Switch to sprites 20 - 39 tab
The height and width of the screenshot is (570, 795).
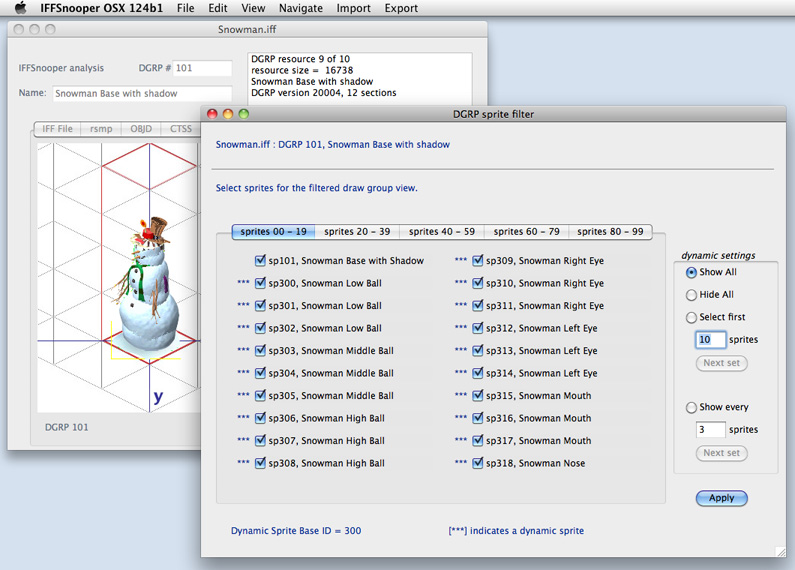pyautogui.click(x=357, y=232)
